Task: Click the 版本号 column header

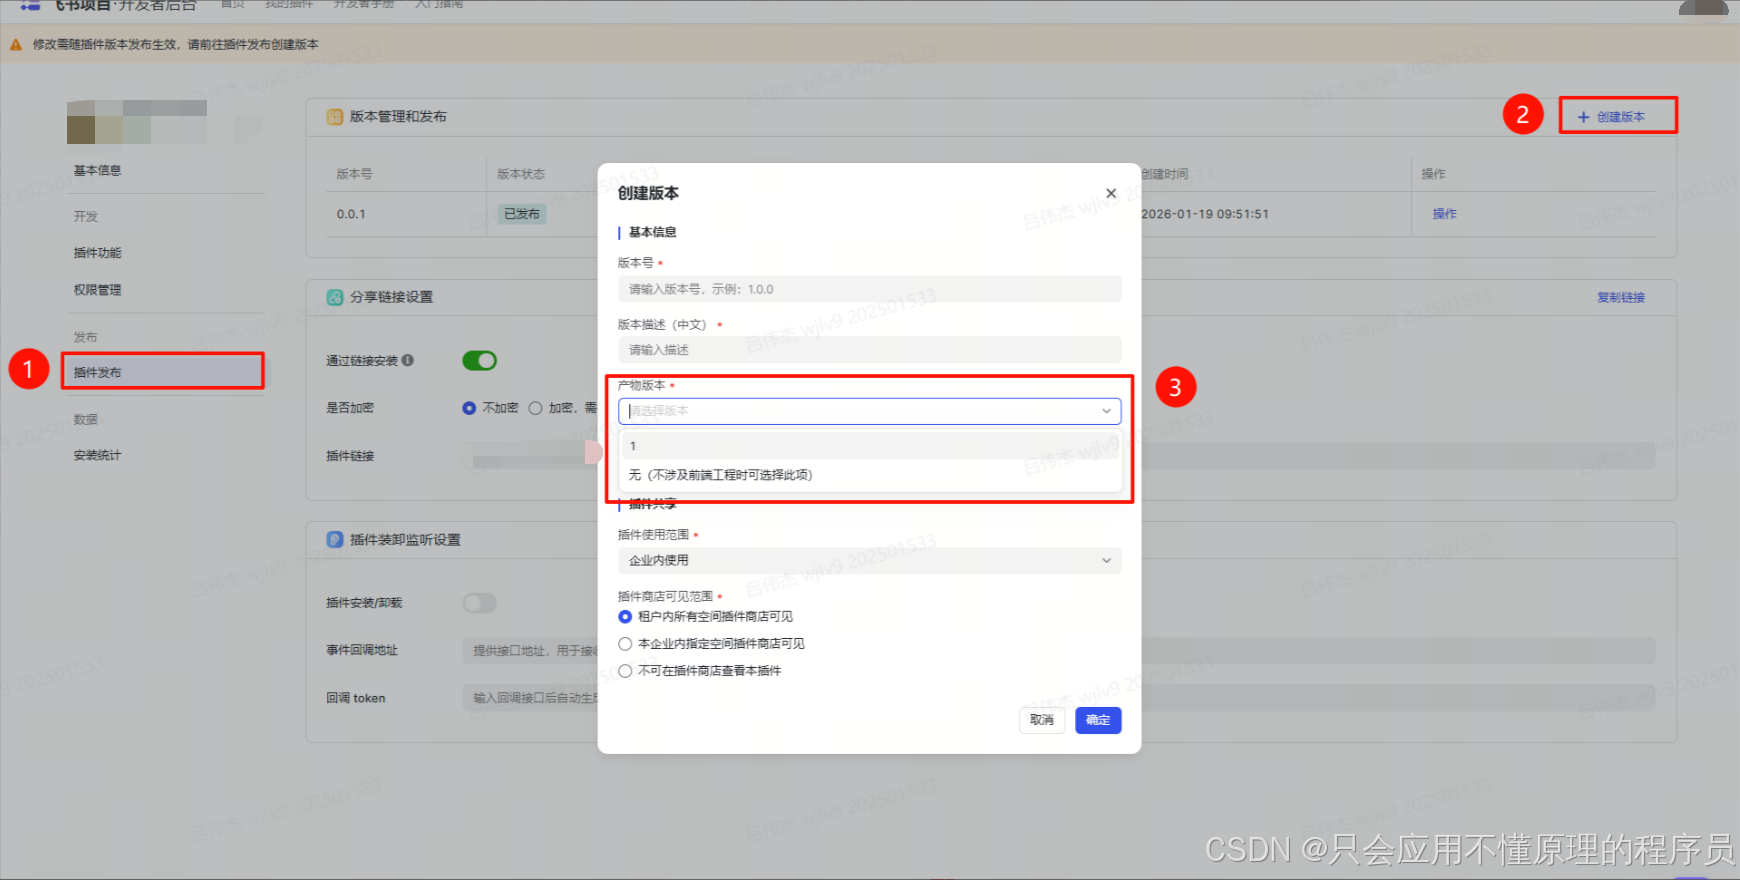Action: tap(354, 174)
